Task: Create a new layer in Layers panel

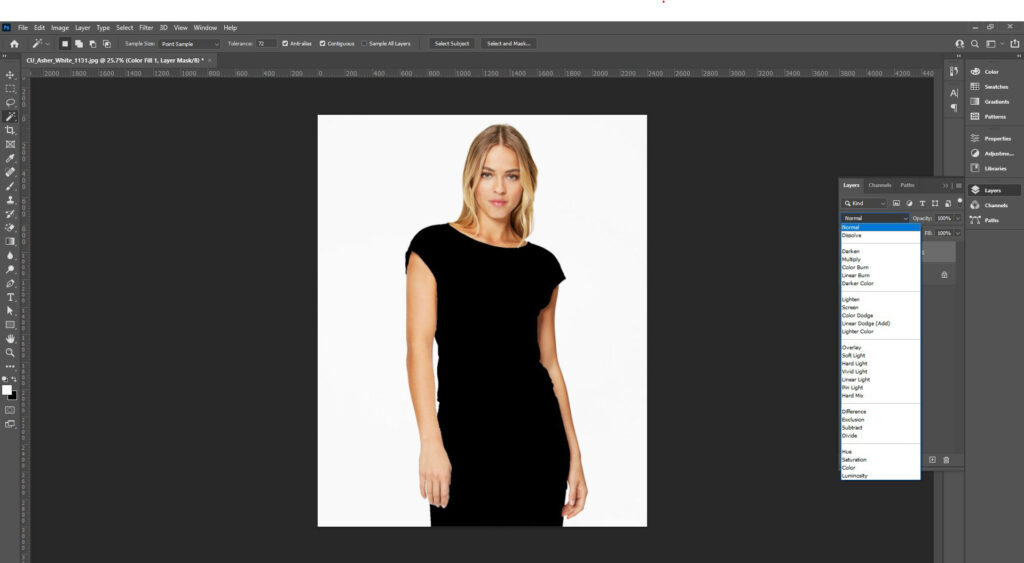Action: [x=932, y=460]
